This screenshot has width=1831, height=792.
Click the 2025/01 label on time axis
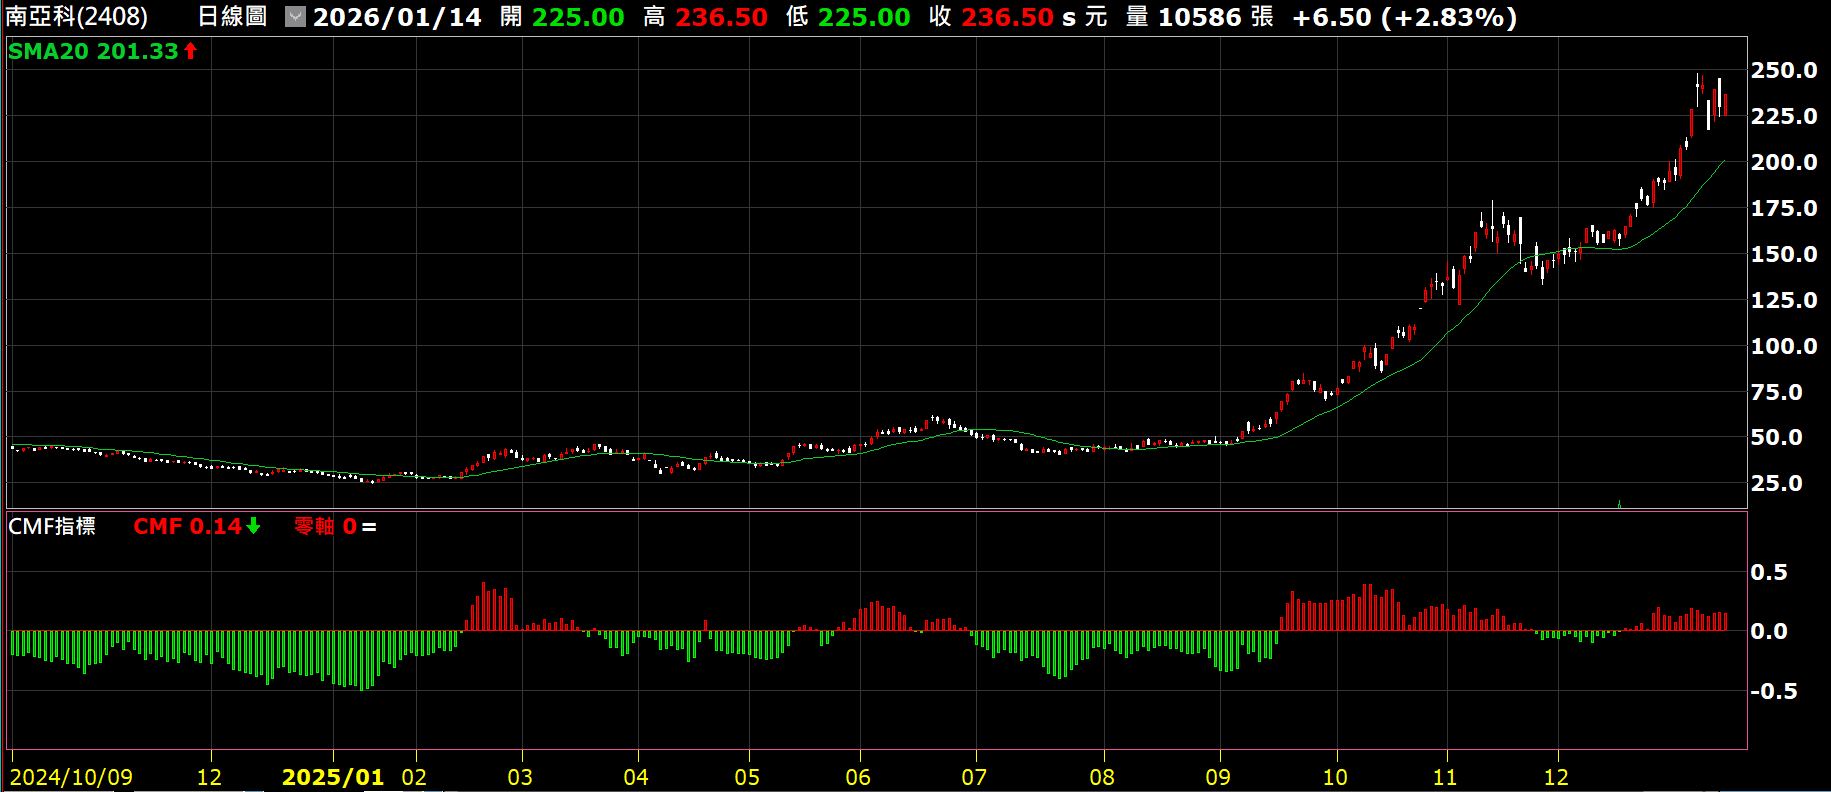coord(333,777)
